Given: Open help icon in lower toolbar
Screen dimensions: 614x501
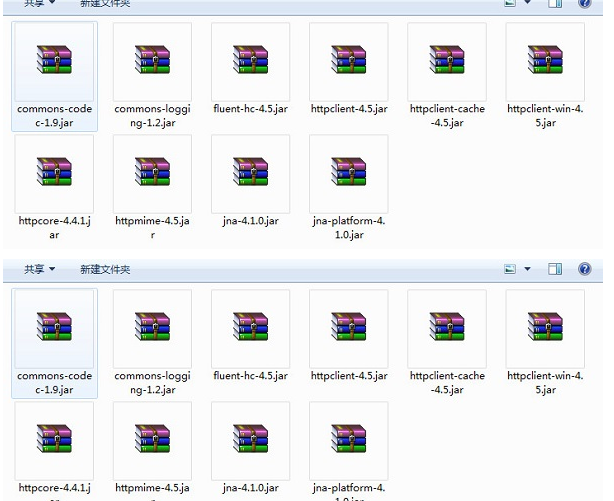Looking at the screenshot, I should [x=585, y=269].
